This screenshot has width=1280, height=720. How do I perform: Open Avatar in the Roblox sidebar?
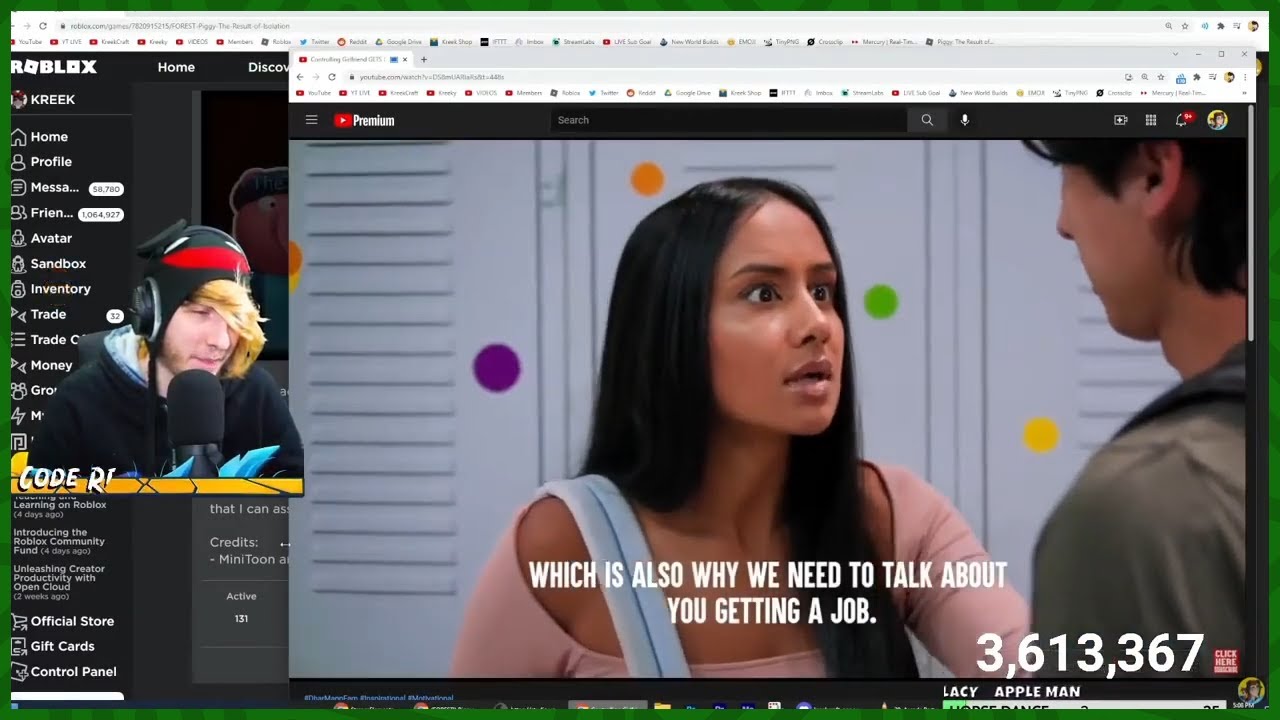point(41,239)
